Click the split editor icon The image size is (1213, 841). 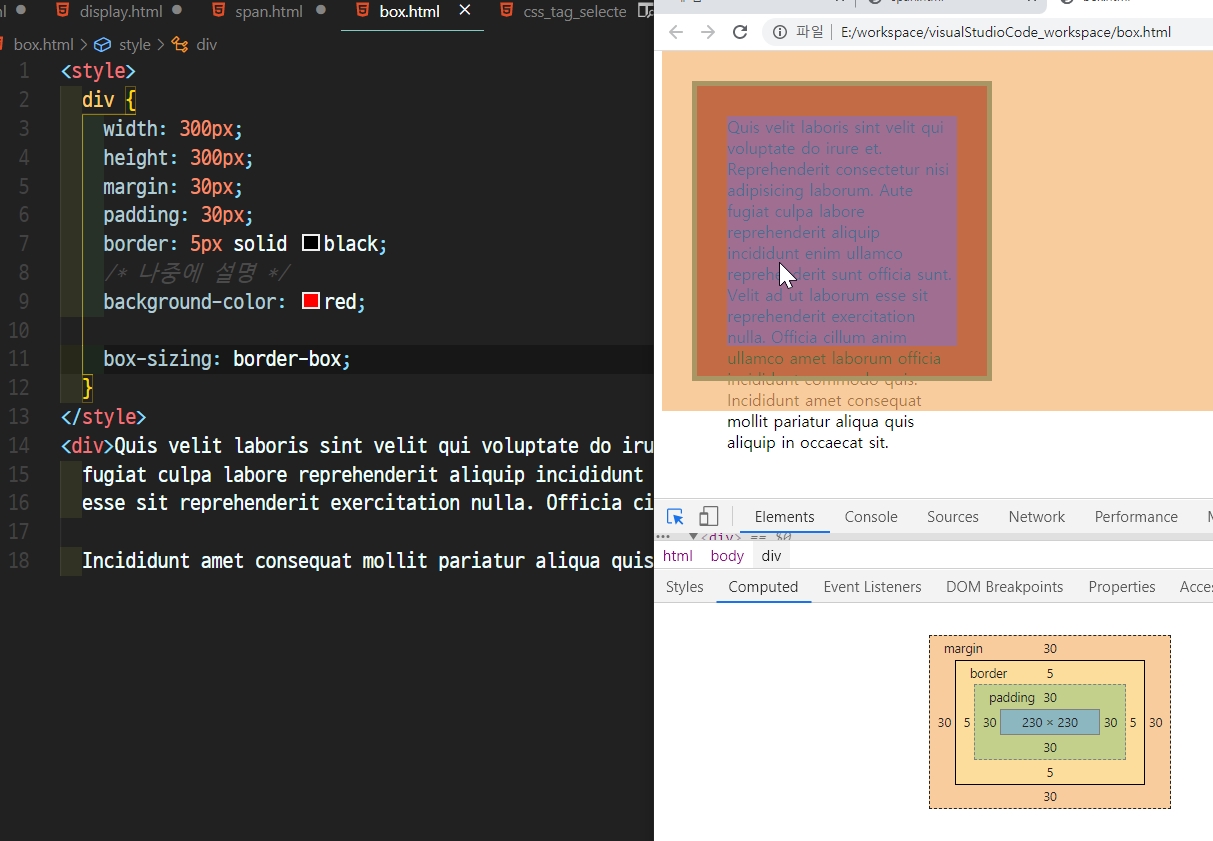645,12
